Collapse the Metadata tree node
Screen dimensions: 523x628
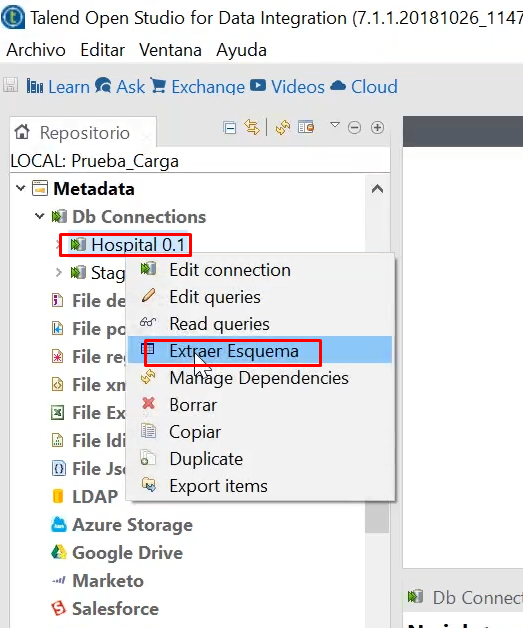20,188
